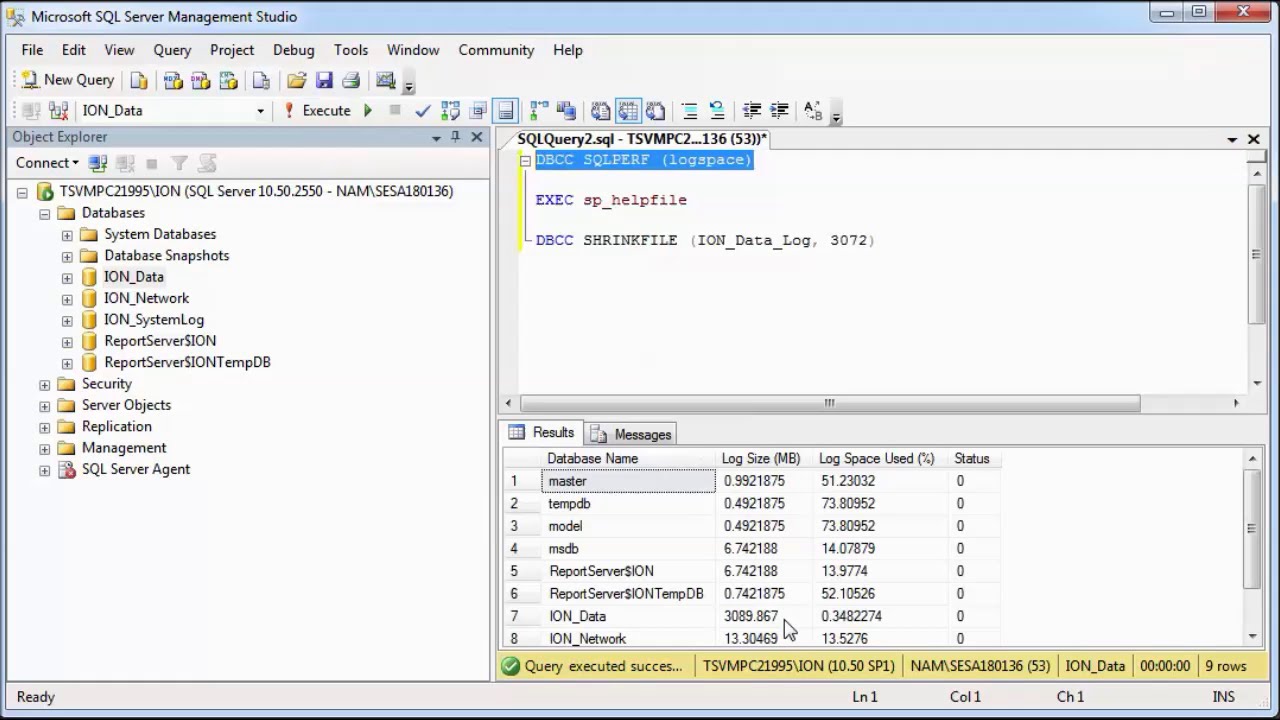The width and height of the screenshot is (1280, 720).
Task: Click Object Explorer connect server icon
Action: pos(97,163)
